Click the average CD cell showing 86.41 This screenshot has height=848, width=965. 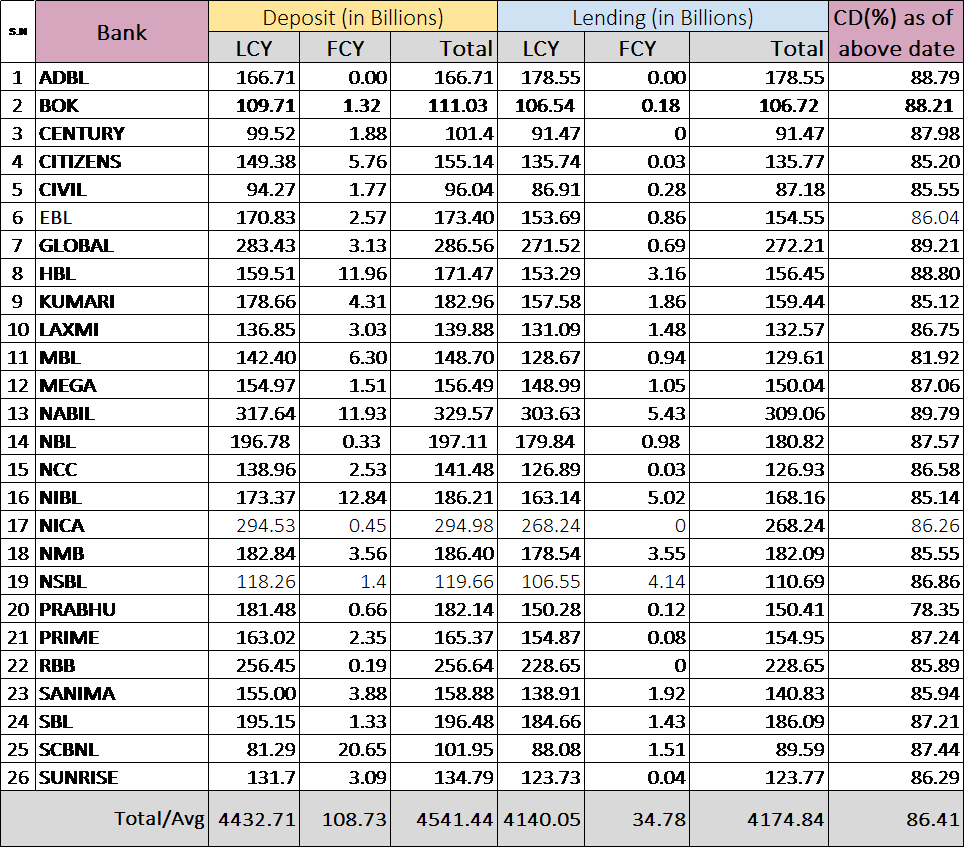click(x=896, y=819)
